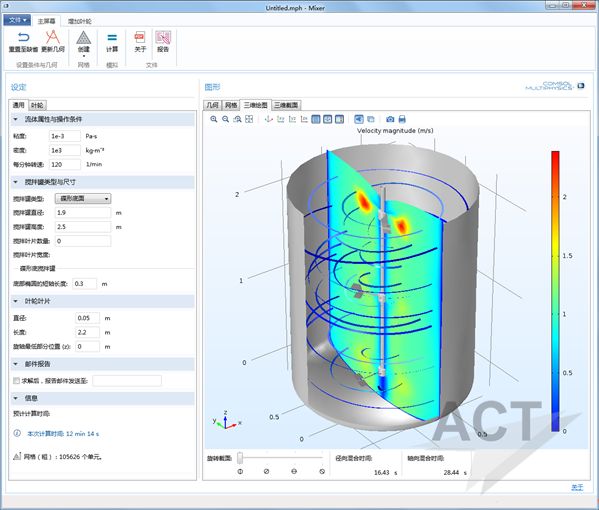The width and height of the screenshot is (599, 510).
Task: Click the link at bottom right corner
Action: coord(577,487)
